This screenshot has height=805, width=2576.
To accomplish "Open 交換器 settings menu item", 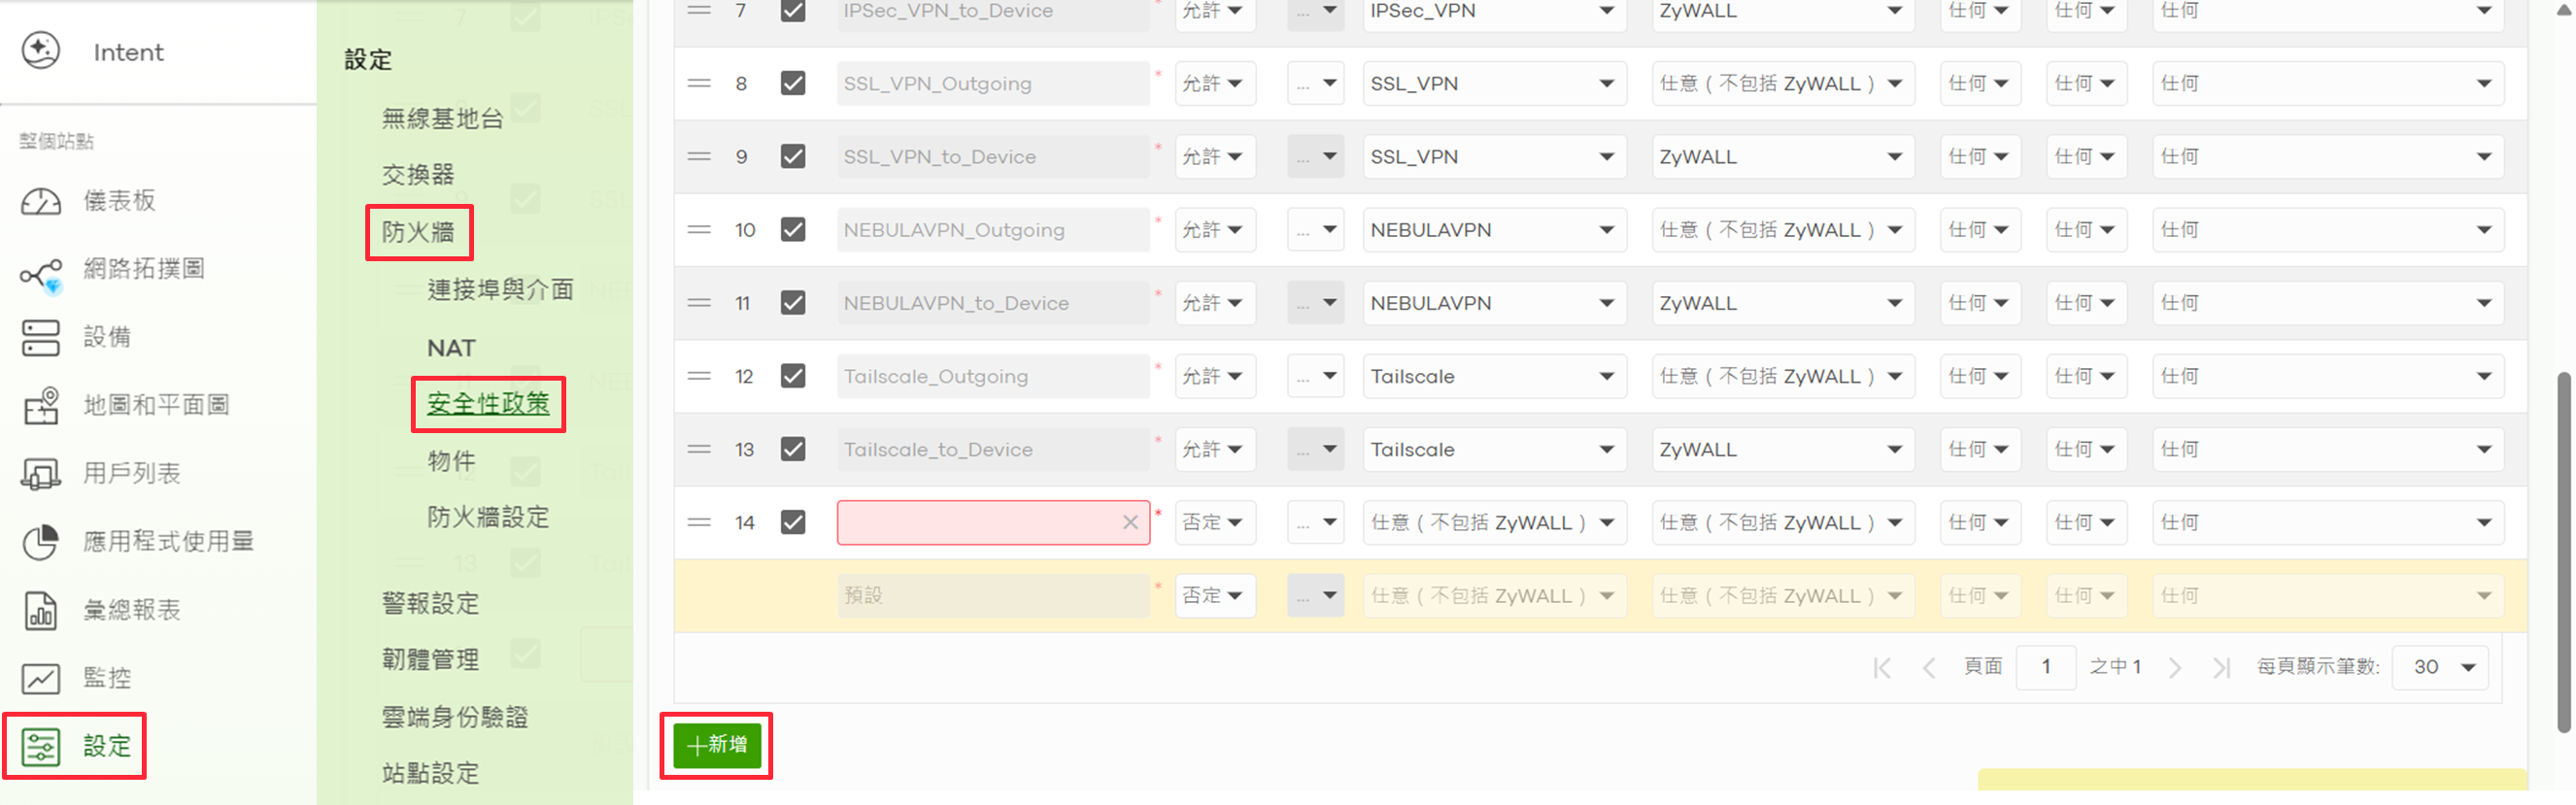I will click(x=418, y=175).
